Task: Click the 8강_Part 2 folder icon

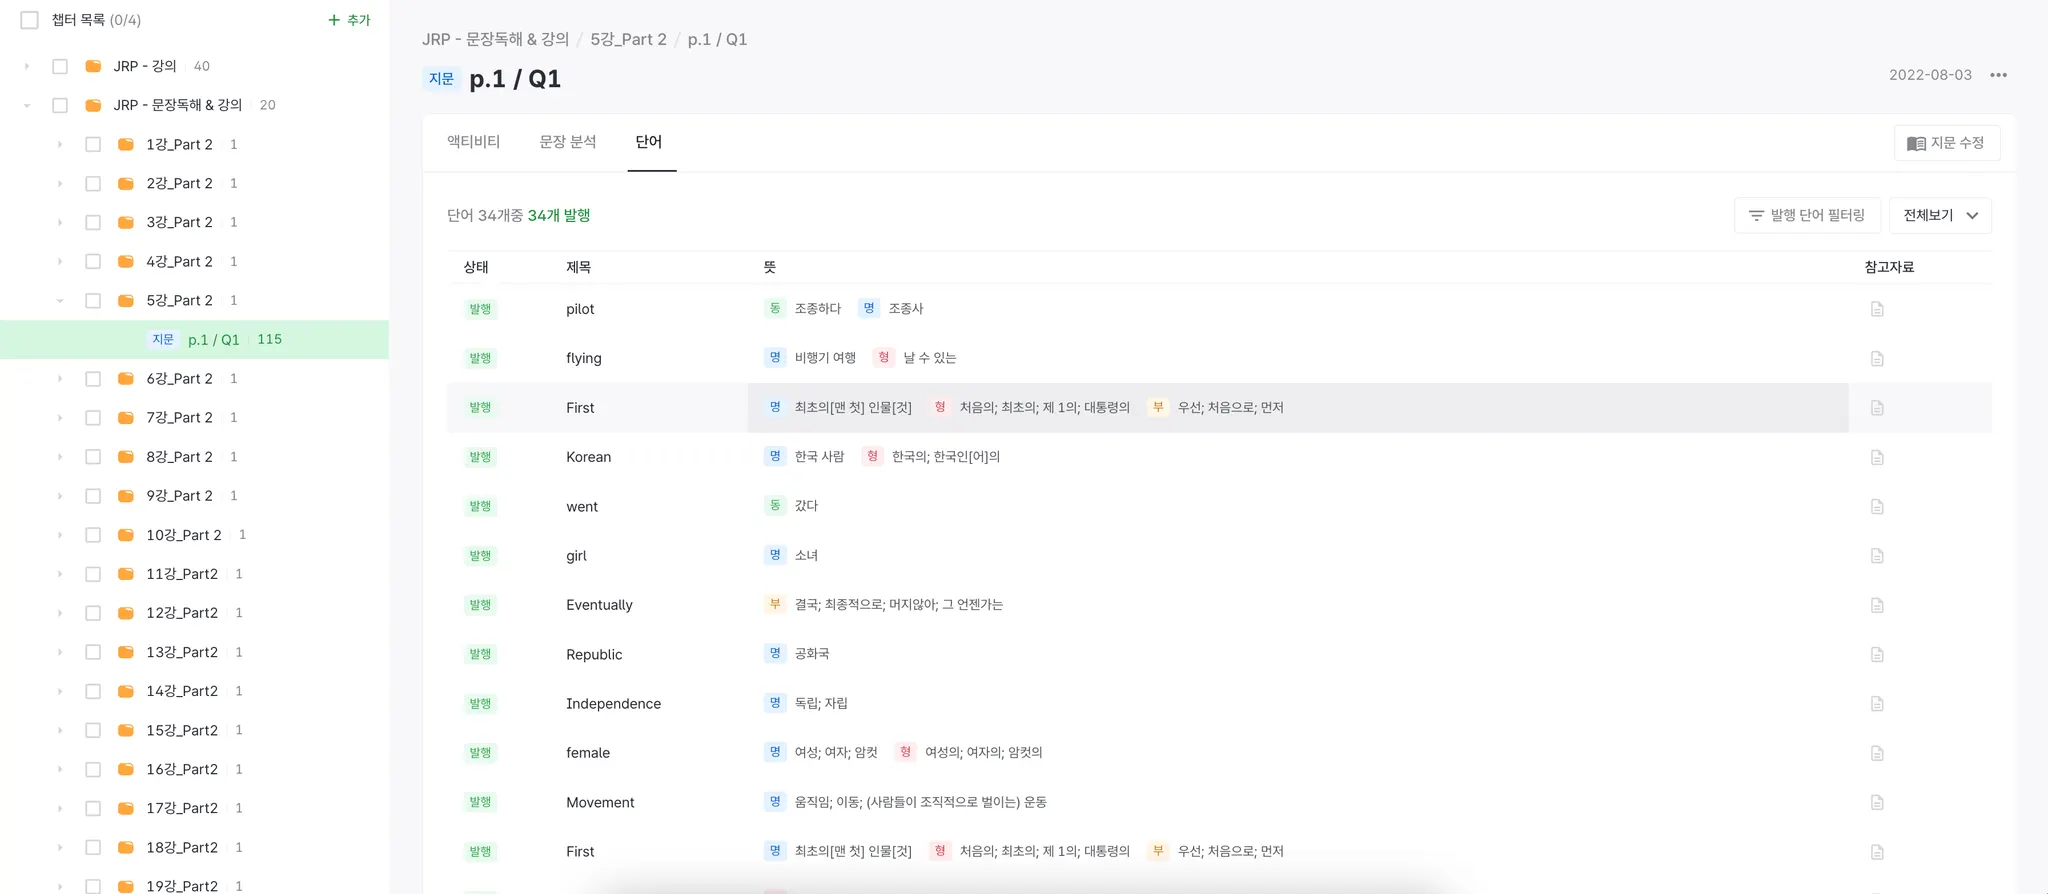Action: [126, 457]
